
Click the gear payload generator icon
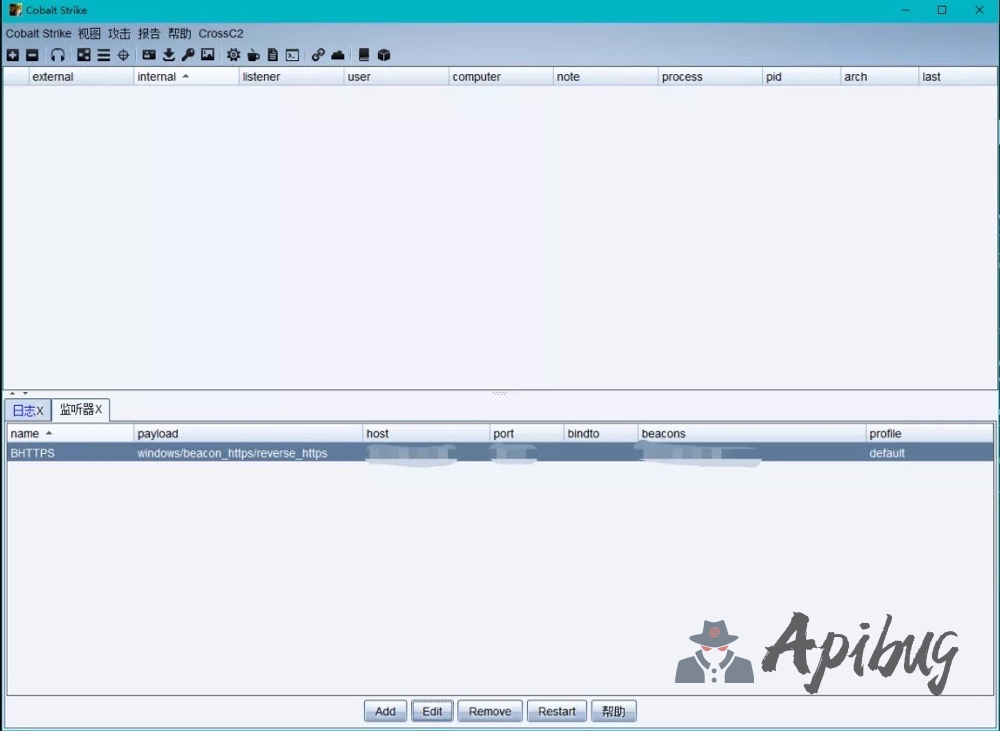point(233,55)
